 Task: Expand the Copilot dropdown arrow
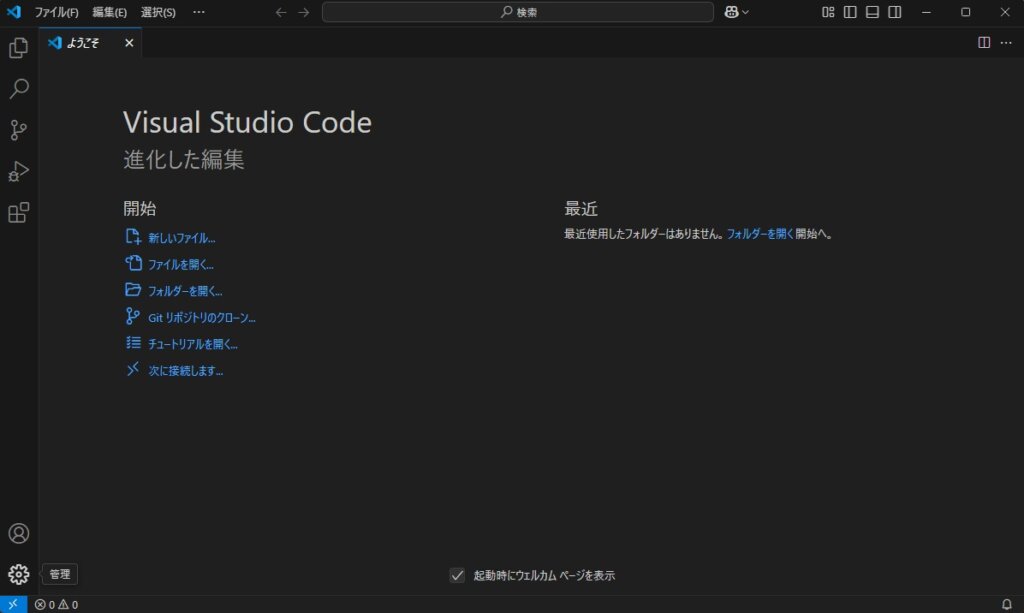pos(745,12)
